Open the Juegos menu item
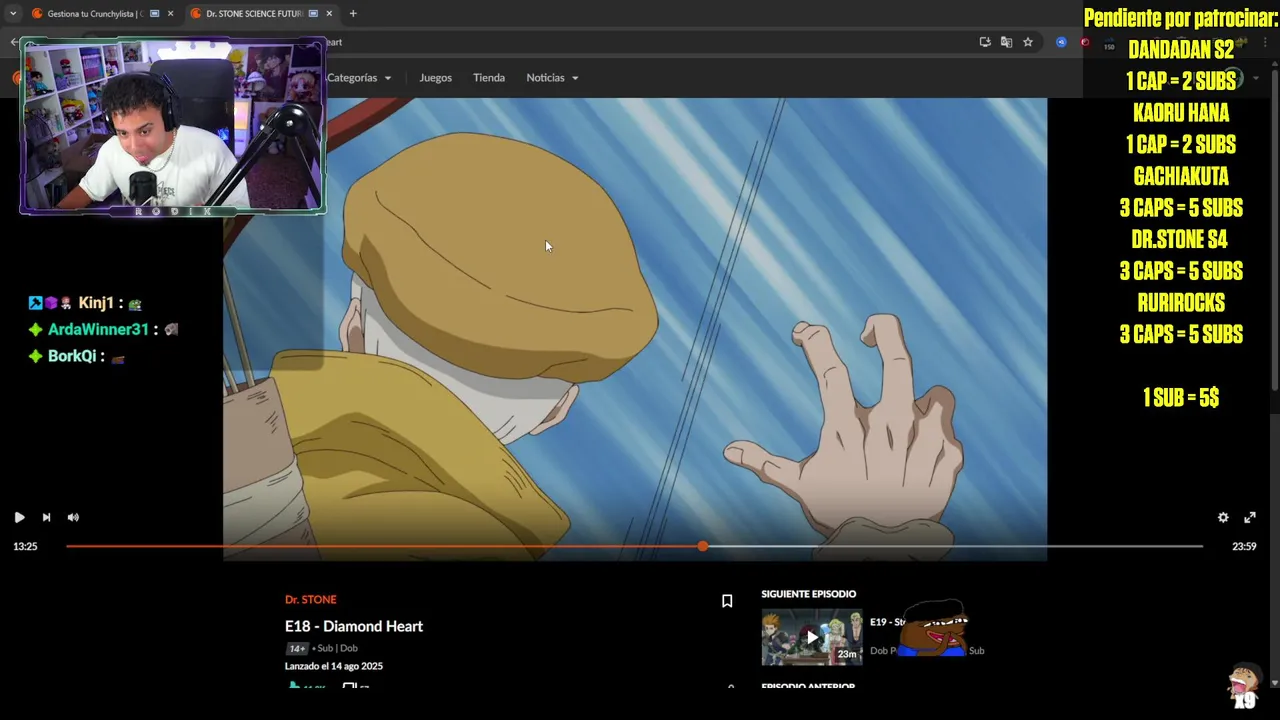1280x720 pixels. [435, 78]
